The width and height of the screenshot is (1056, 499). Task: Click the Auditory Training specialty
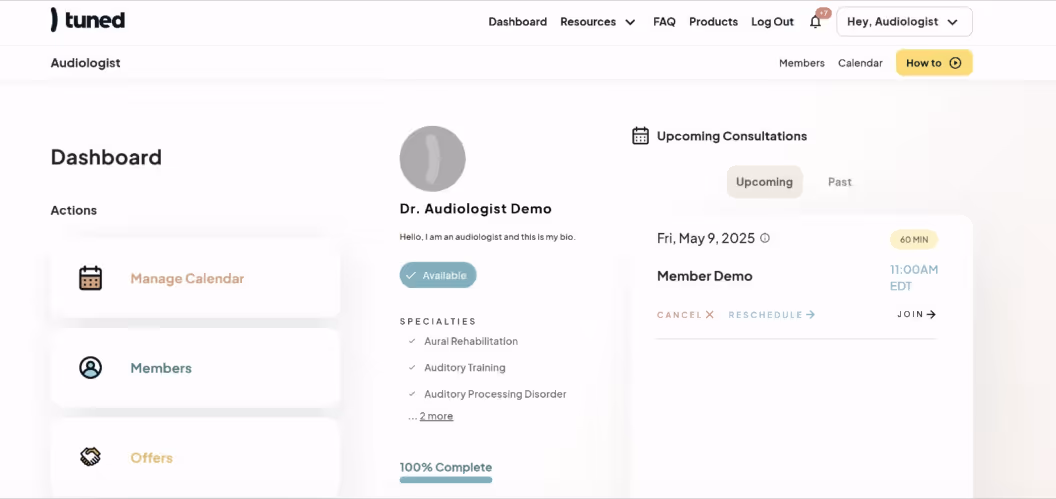click(465, 368)
